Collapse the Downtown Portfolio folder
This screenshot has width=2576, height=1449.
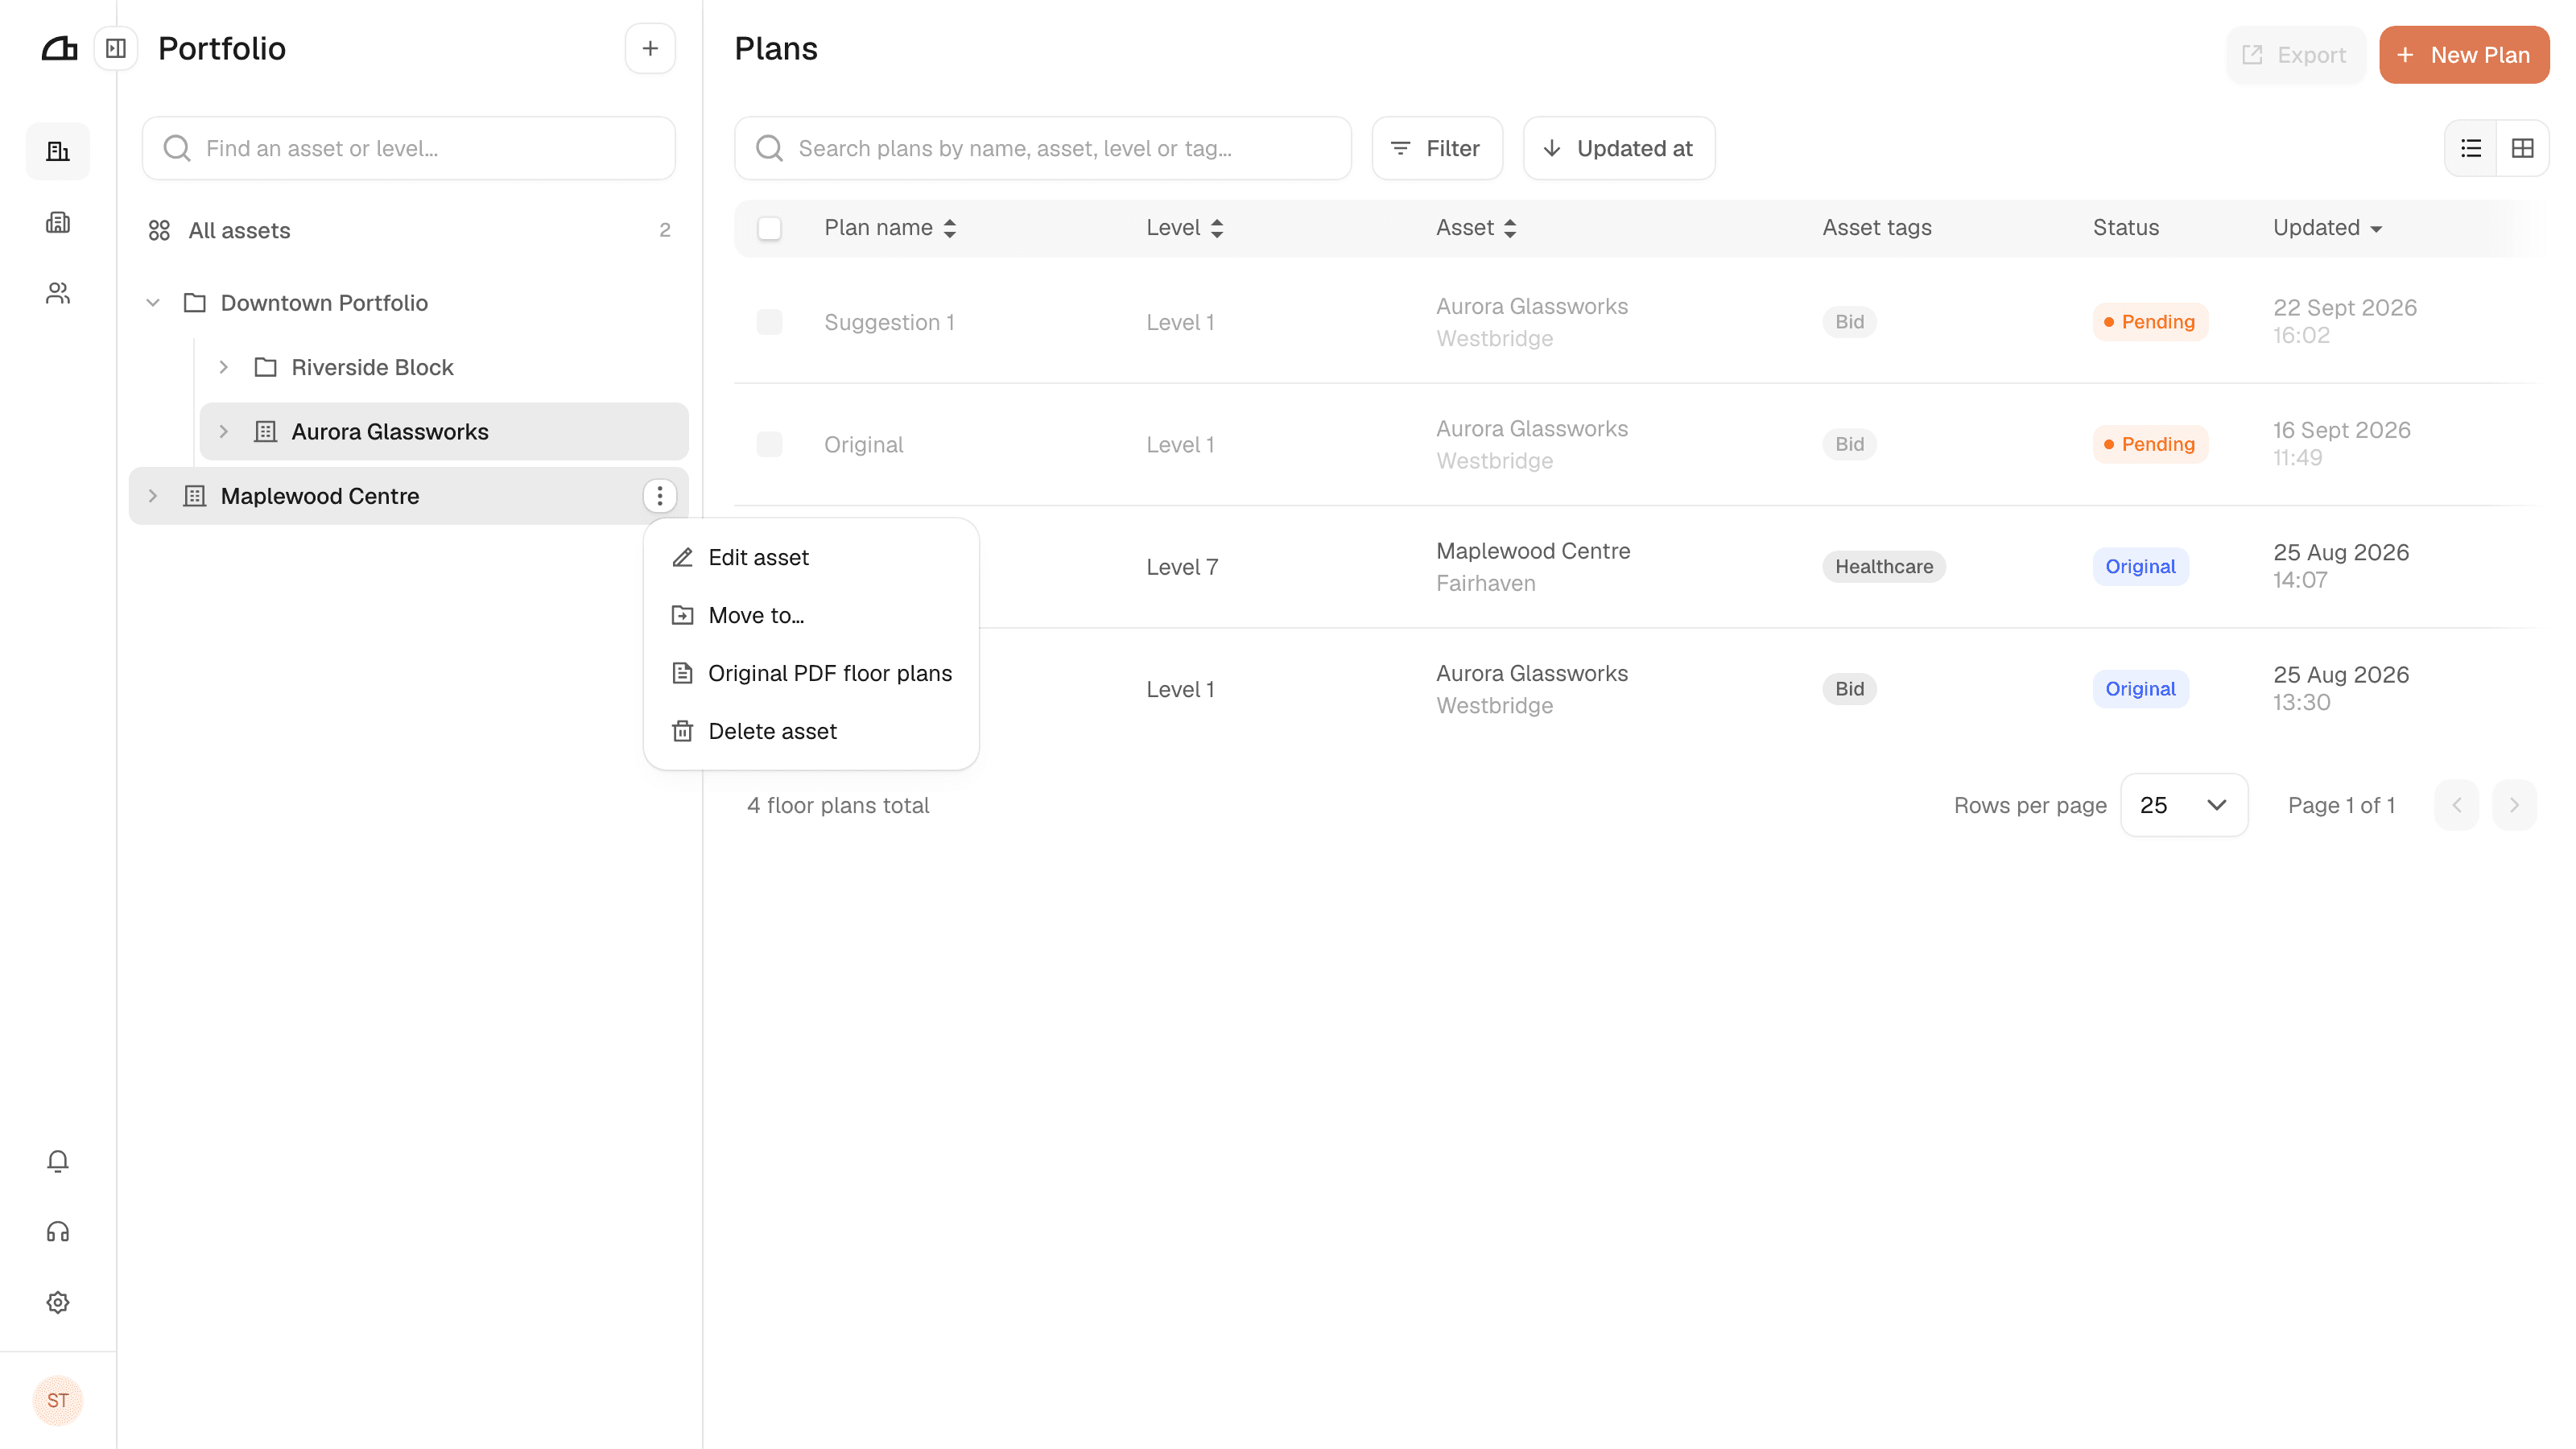(153, 303)
